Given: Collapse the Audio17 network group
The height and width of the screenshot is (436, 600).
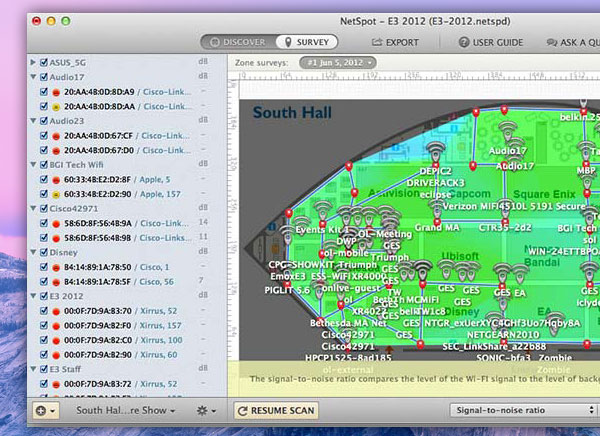Looking at the screenshot, I should (x=33, y=77).
